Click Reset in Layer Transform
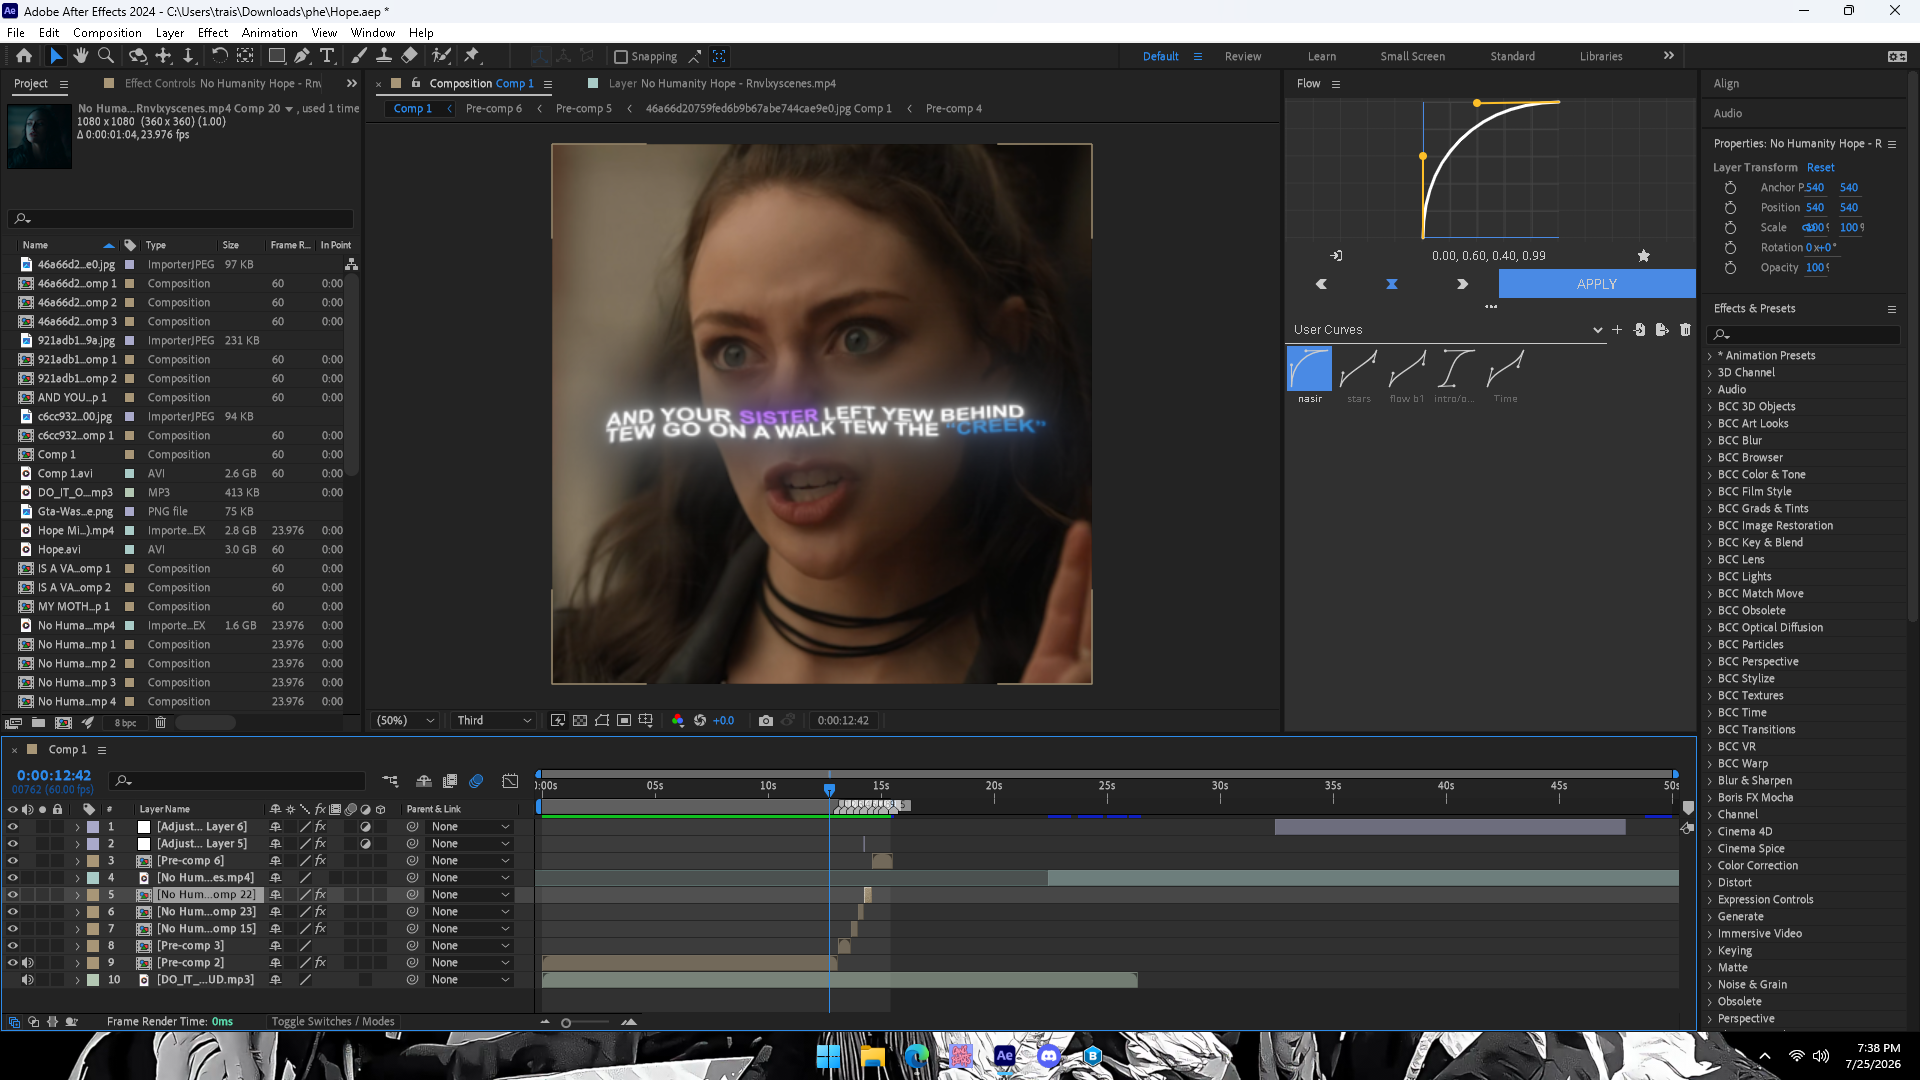Image resolution: width=1920 pixels, height=1080 pixels. coord(1820,168)
